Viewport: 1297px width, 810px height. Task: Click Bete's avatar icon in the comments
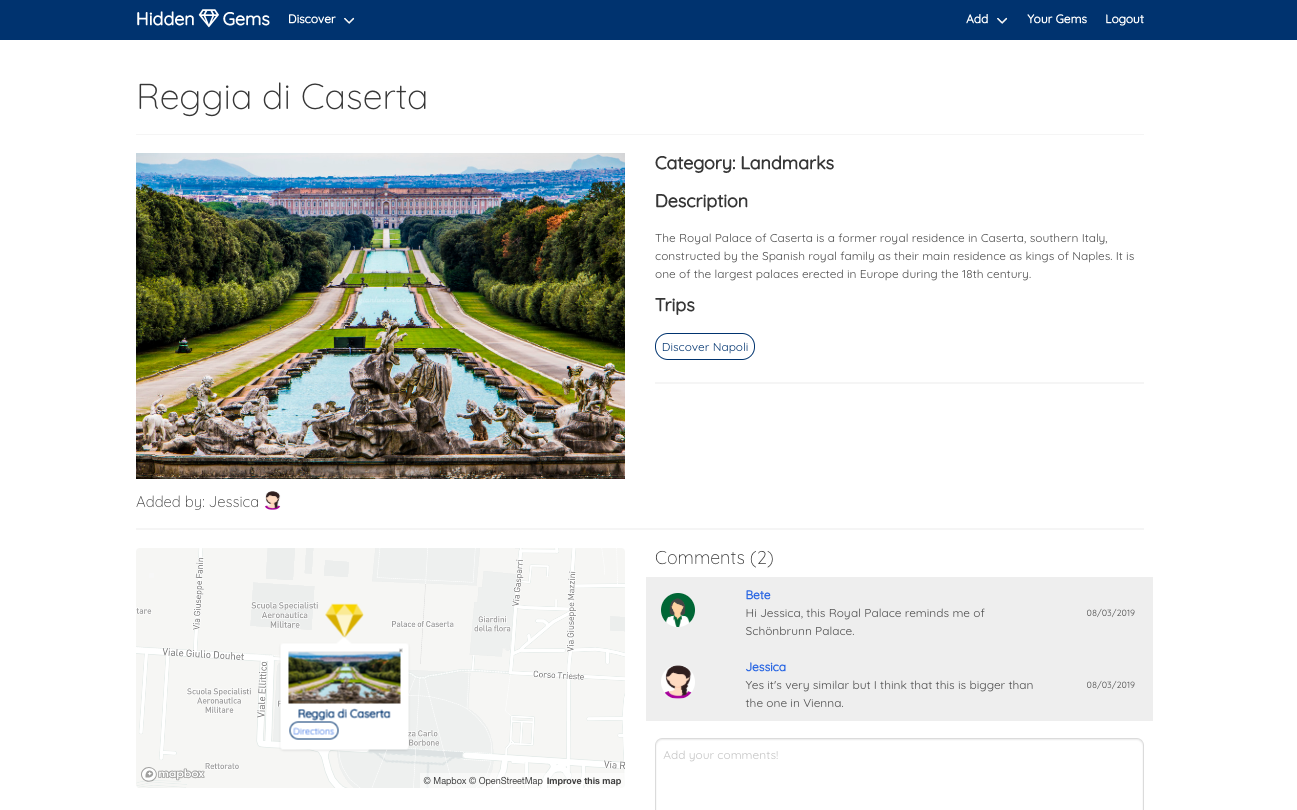point(678,609)
